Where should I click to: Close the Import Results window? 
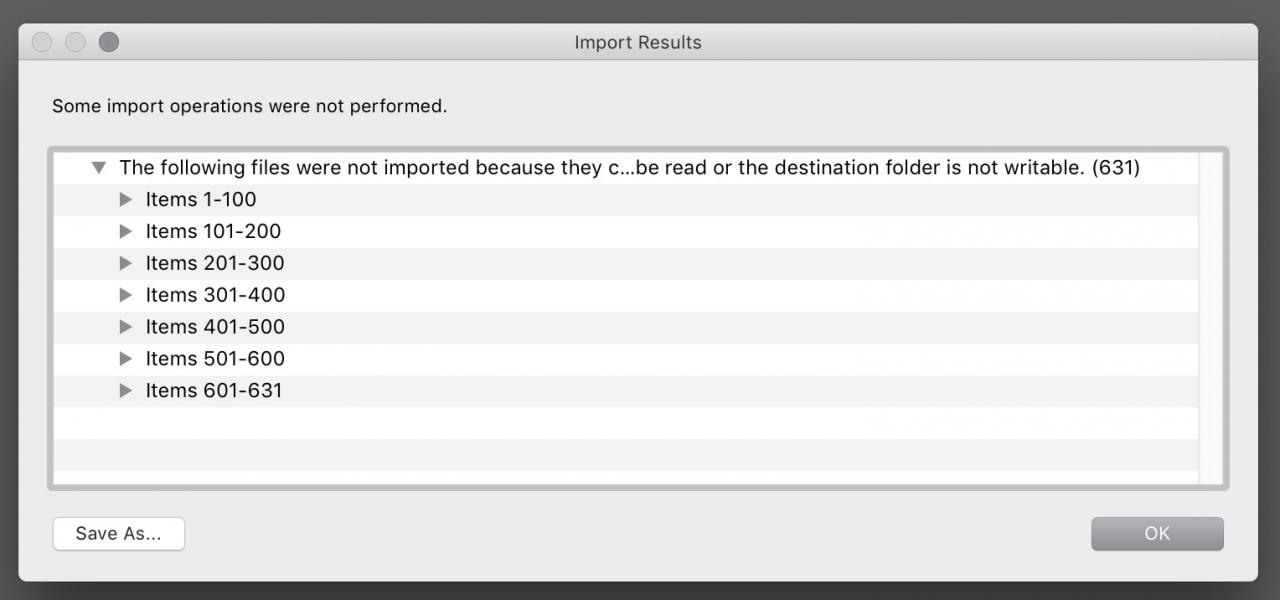click(x=42, y=42)
